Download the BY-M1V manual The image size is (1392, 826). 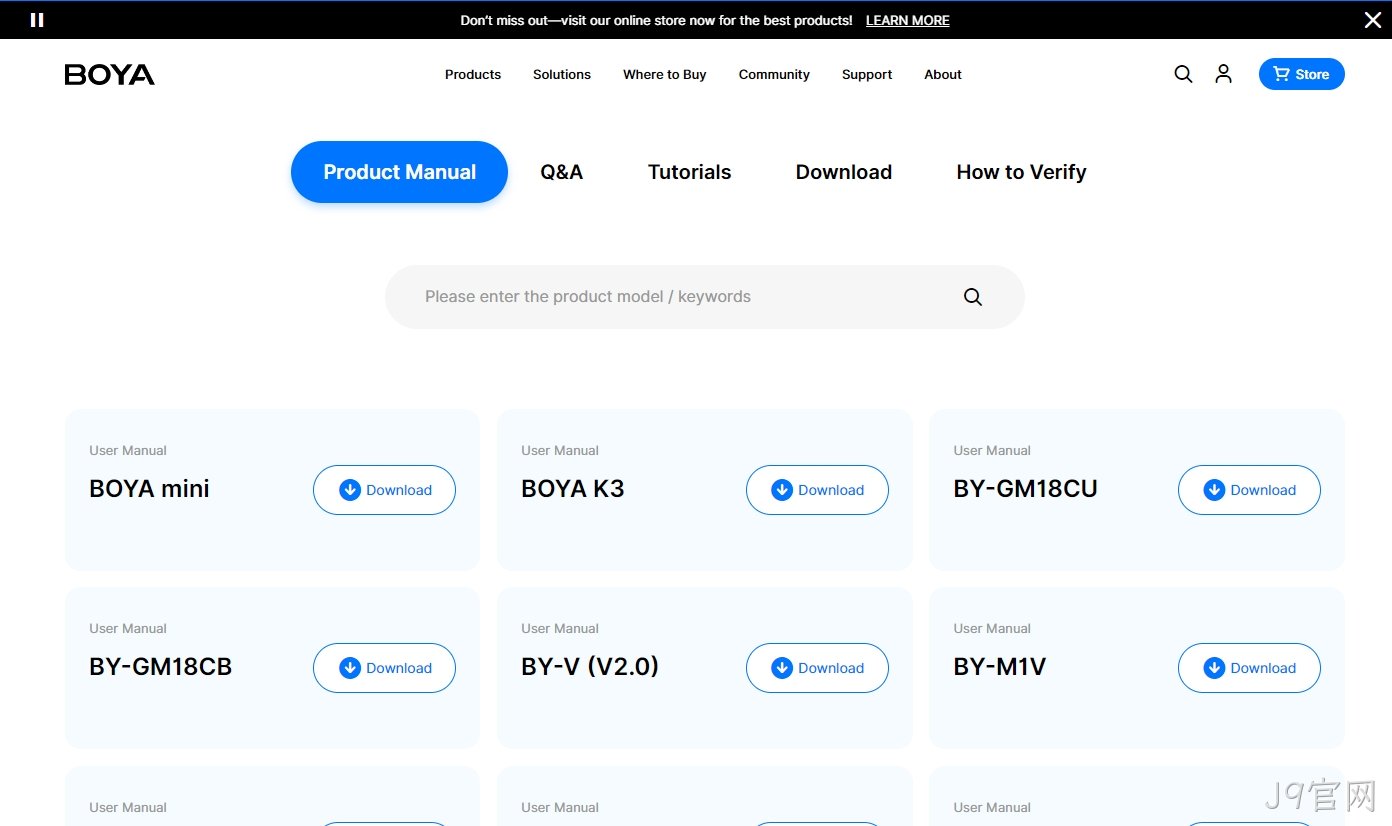(x=1249, y=668)
